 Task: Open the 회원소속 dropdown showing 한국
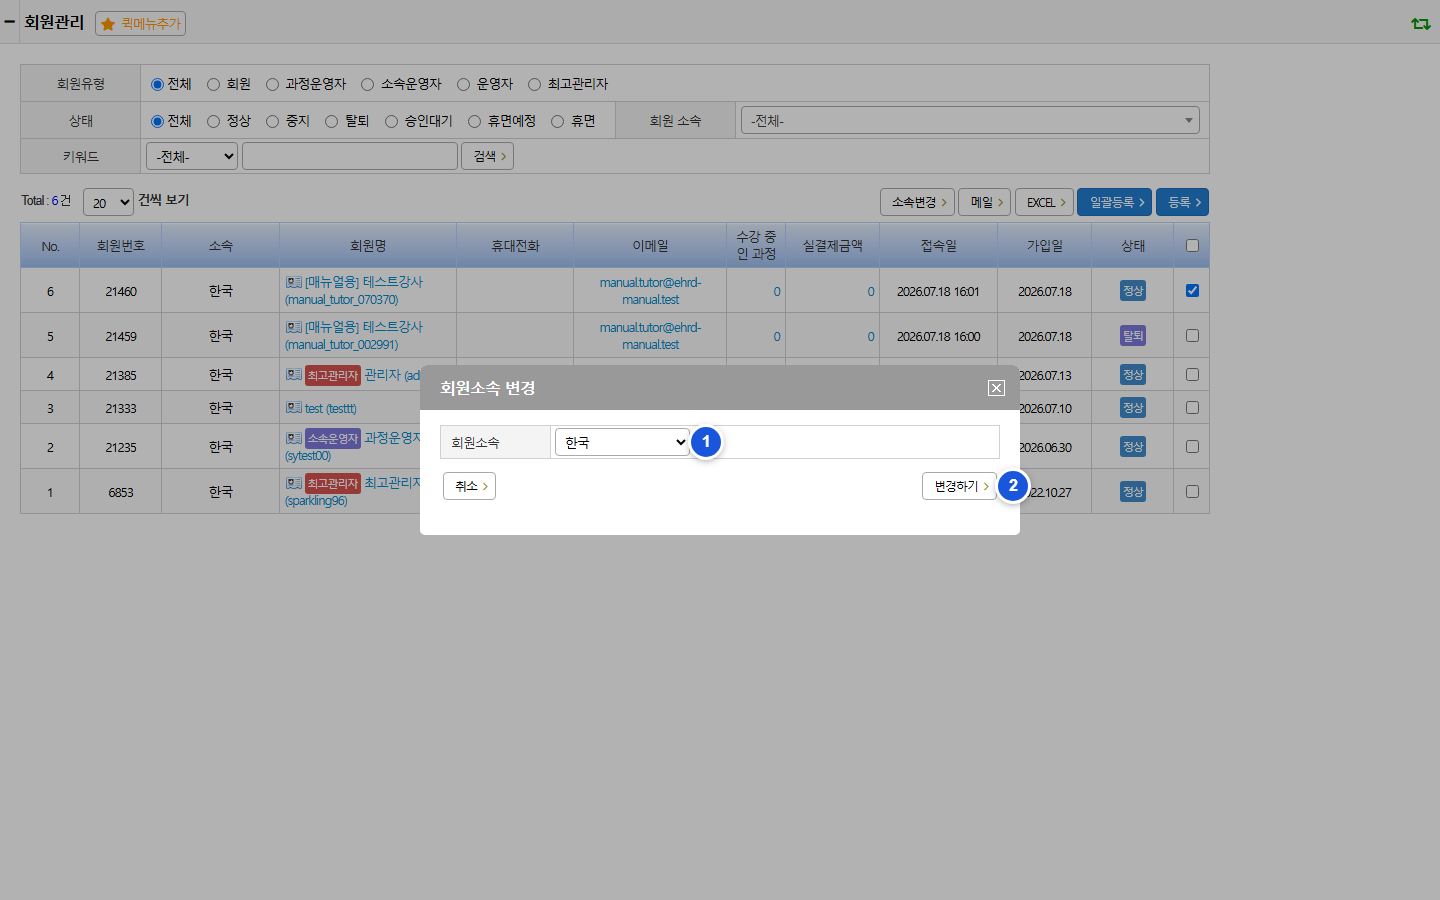pyautogui.click(x=623, y=442)
